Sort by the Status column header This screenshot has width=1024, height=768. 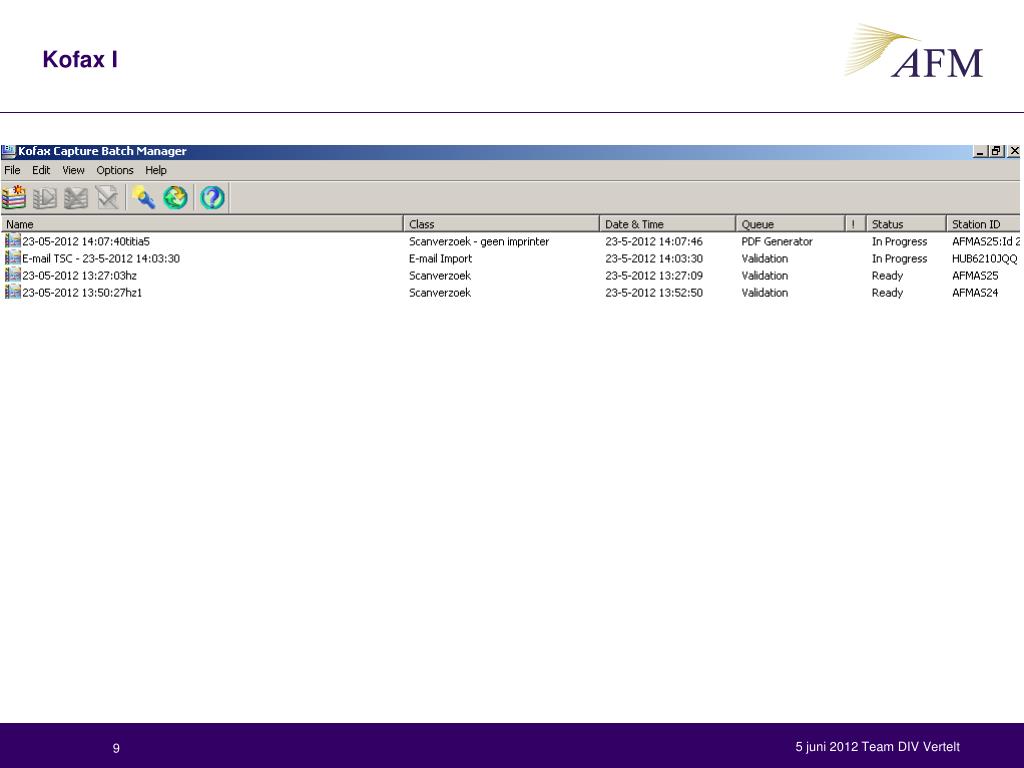tap(906, 224)
